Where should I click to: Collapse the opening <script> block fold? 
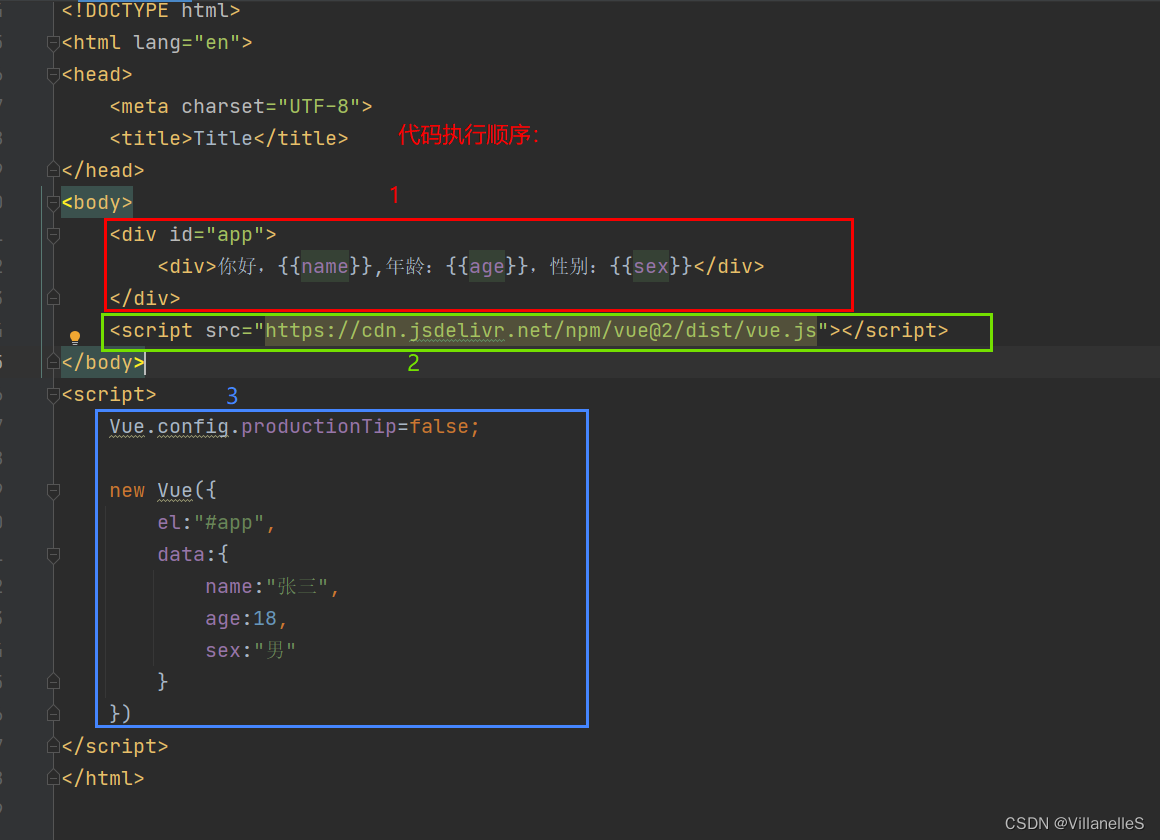[53, 394]
